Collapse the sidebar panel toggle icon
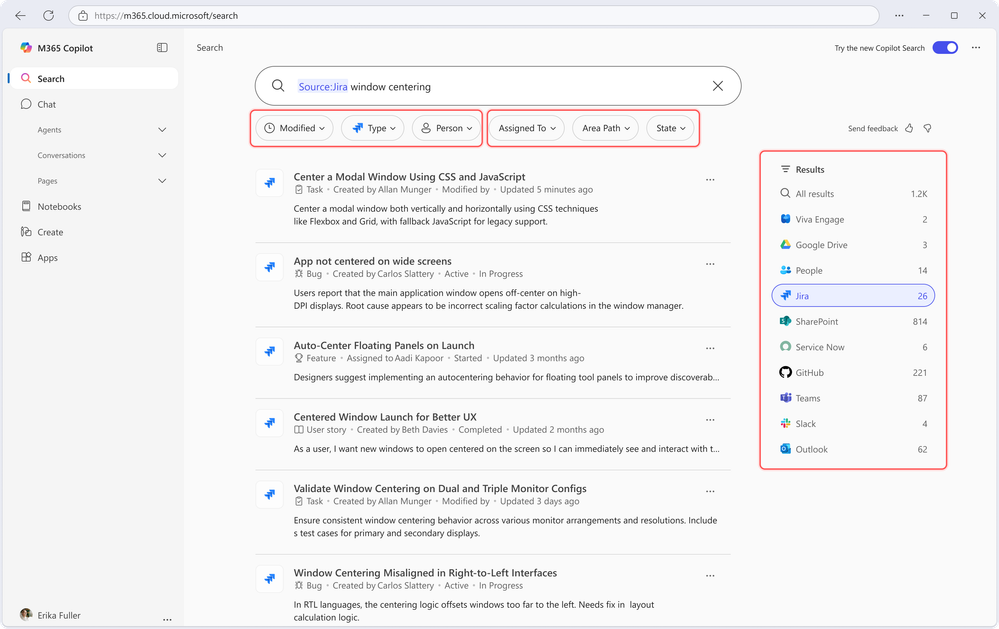 (x=162, y=48)
